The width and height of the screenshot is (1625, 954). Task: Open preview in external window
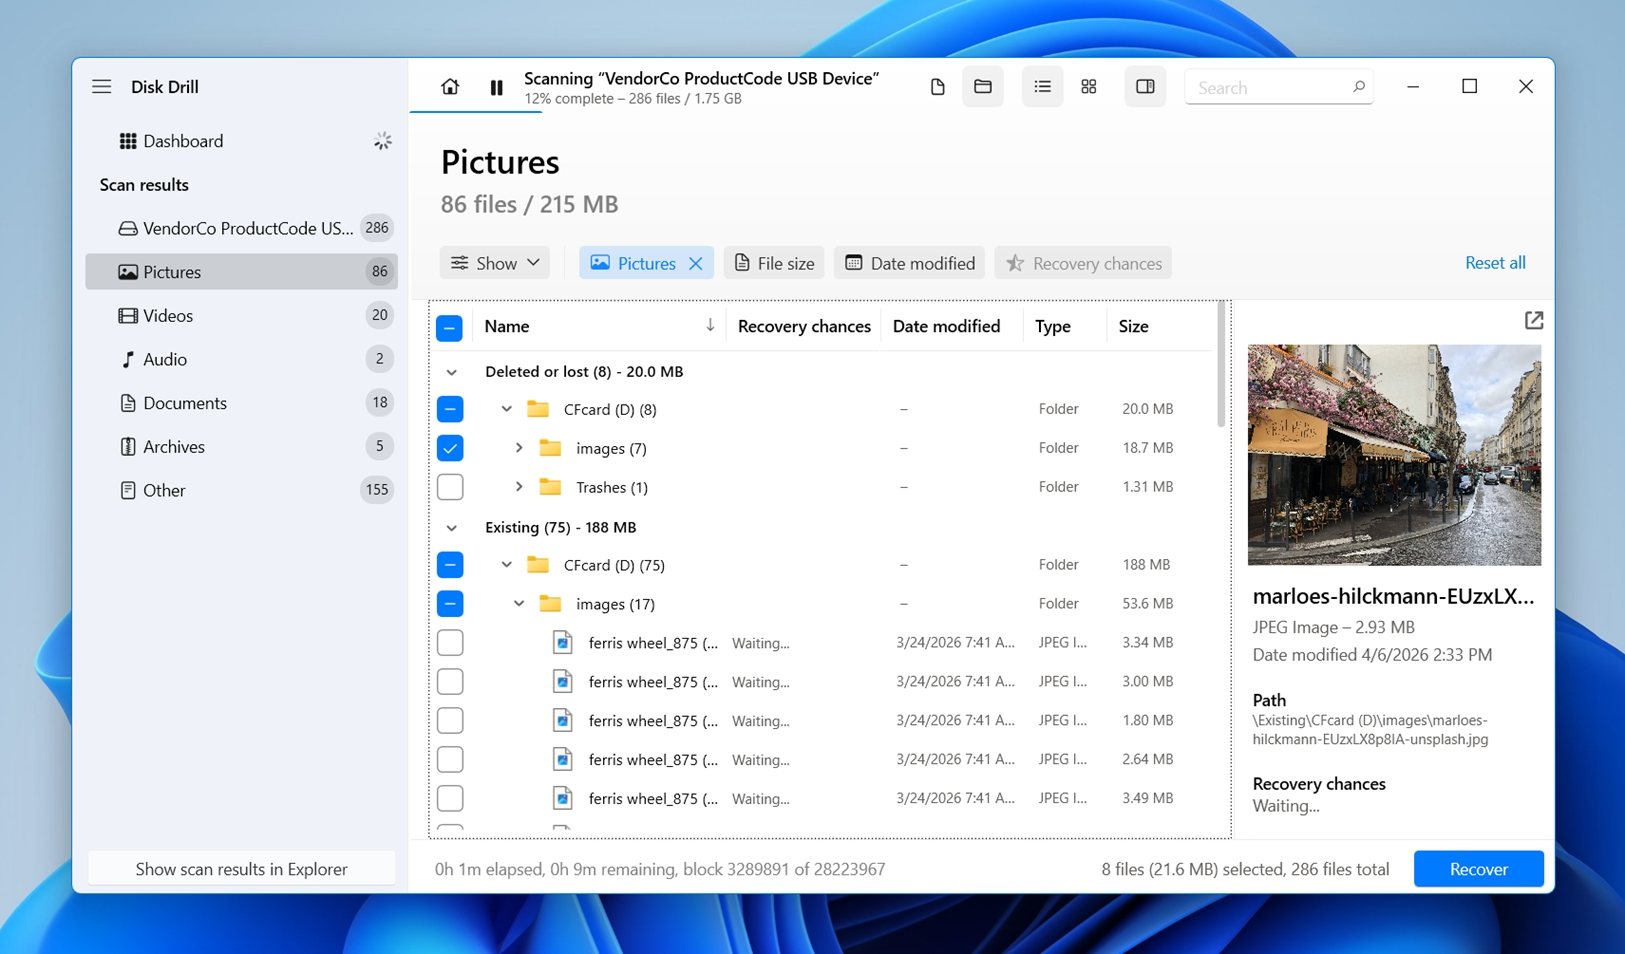(x=1534, y=320)
